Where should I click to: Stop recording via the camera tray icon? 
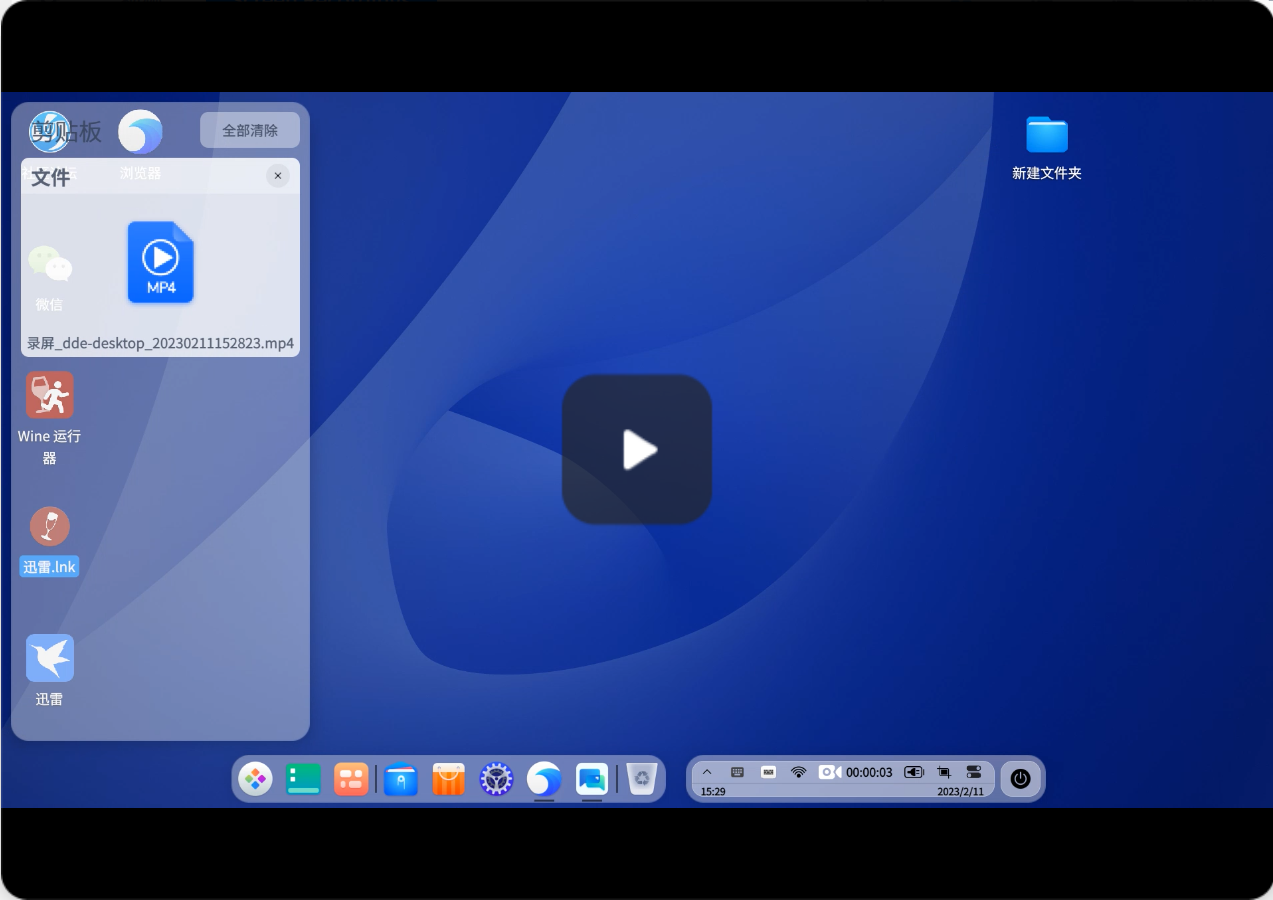(830, 772)
